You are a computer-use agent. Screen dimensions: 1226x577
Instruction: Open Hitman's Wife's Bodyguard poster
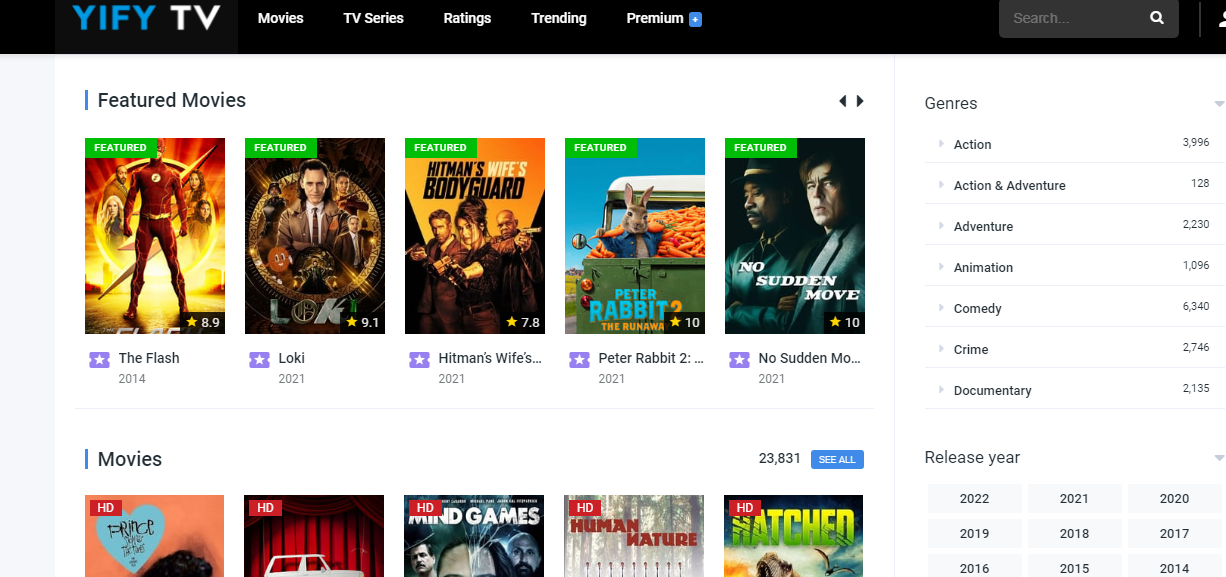[475, 236]
